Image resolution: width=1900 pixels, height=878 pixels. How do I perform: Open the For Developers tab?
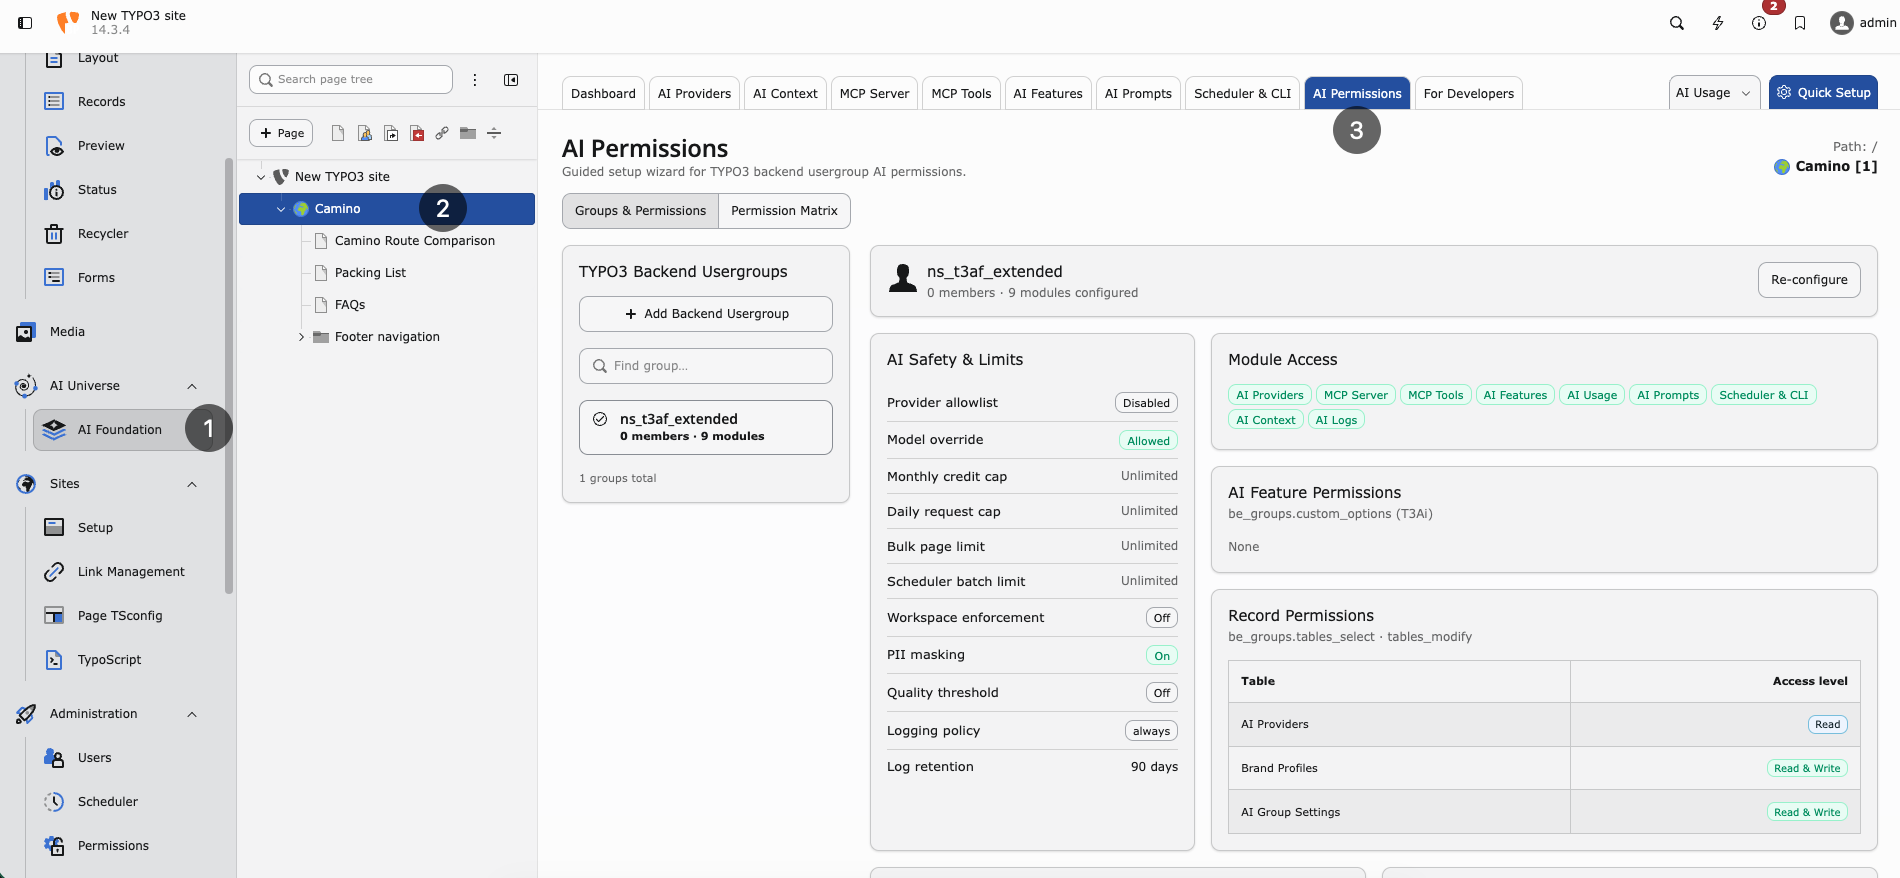(1469, 93)
